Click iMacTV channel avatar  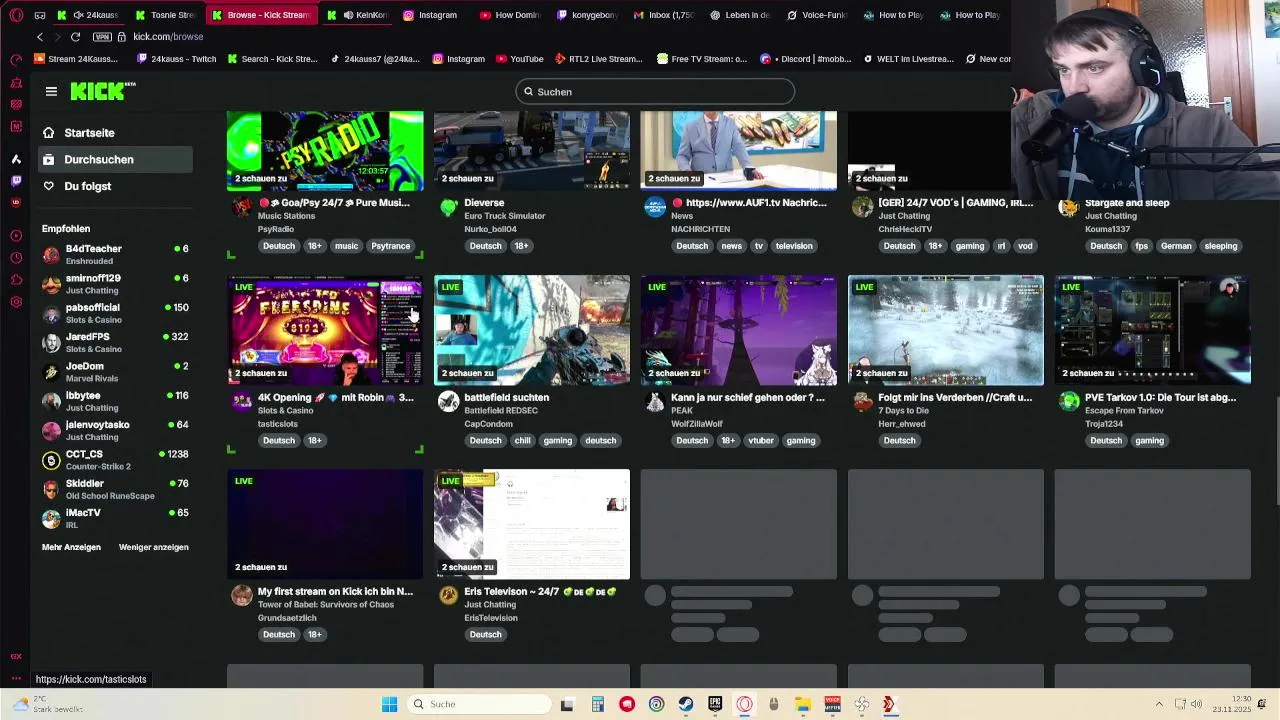[51, 518]
